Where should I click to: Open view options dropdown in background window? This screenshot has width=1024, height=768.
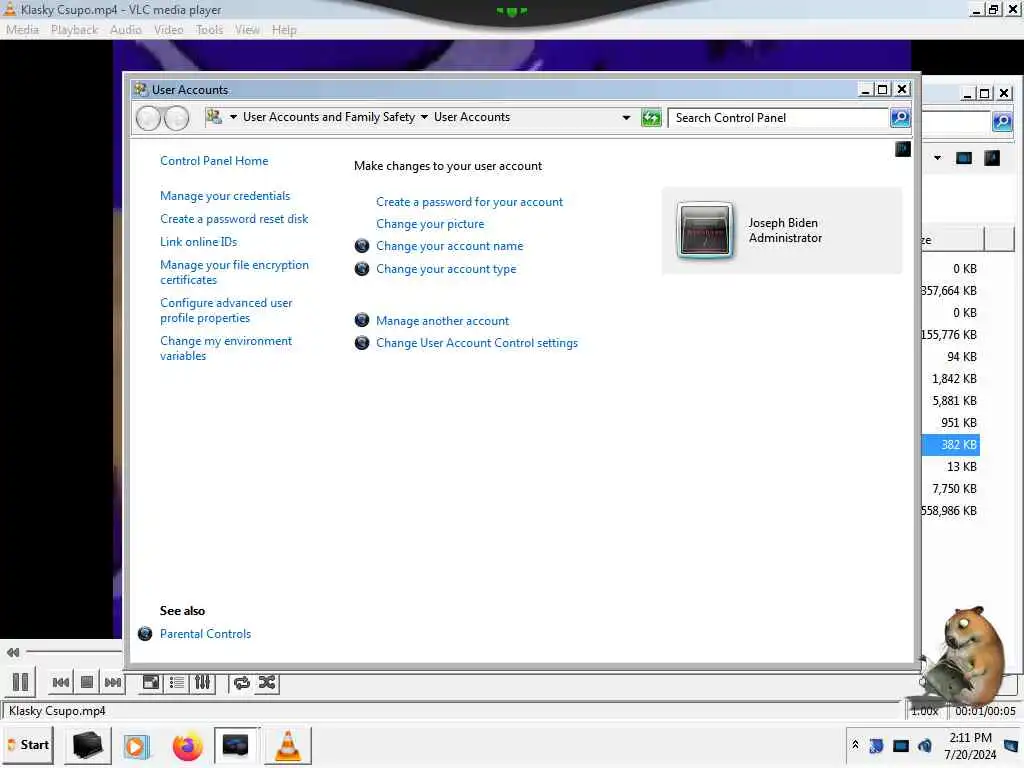pyautogui.click(x=937, y=158)
